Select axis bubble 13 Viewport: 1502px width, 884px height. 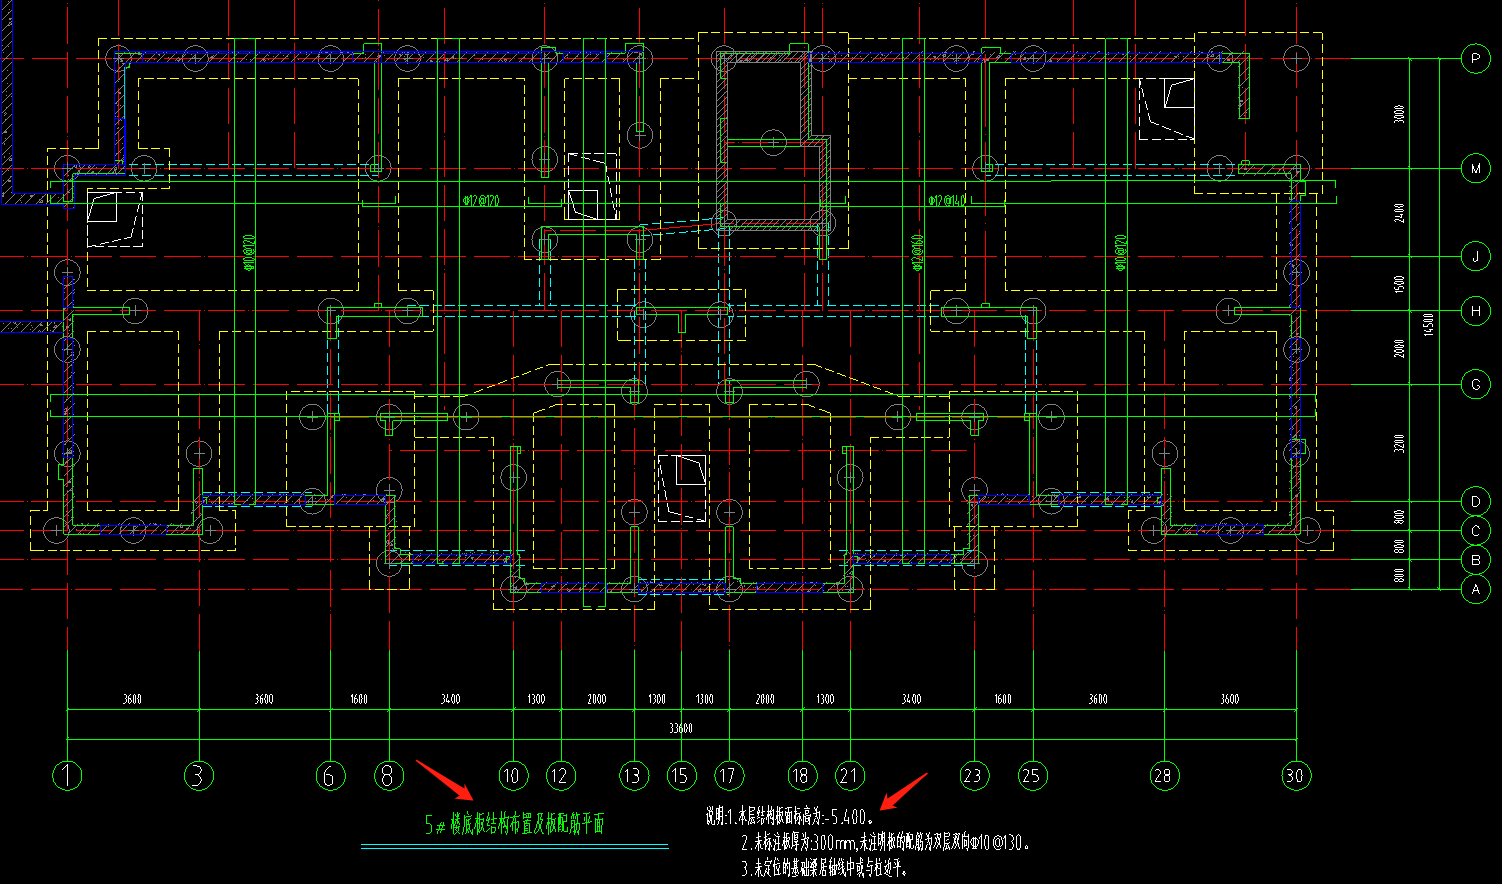tap(634, 775)
